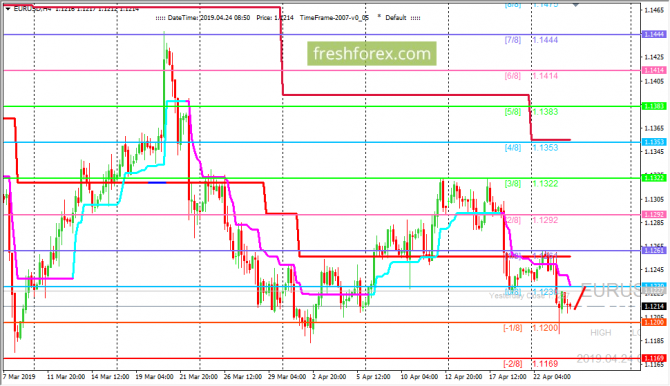Viewport: 670px width, 386px height.
Task: Click the 19 Mar 04:00 time axis label
Action: 154,377
